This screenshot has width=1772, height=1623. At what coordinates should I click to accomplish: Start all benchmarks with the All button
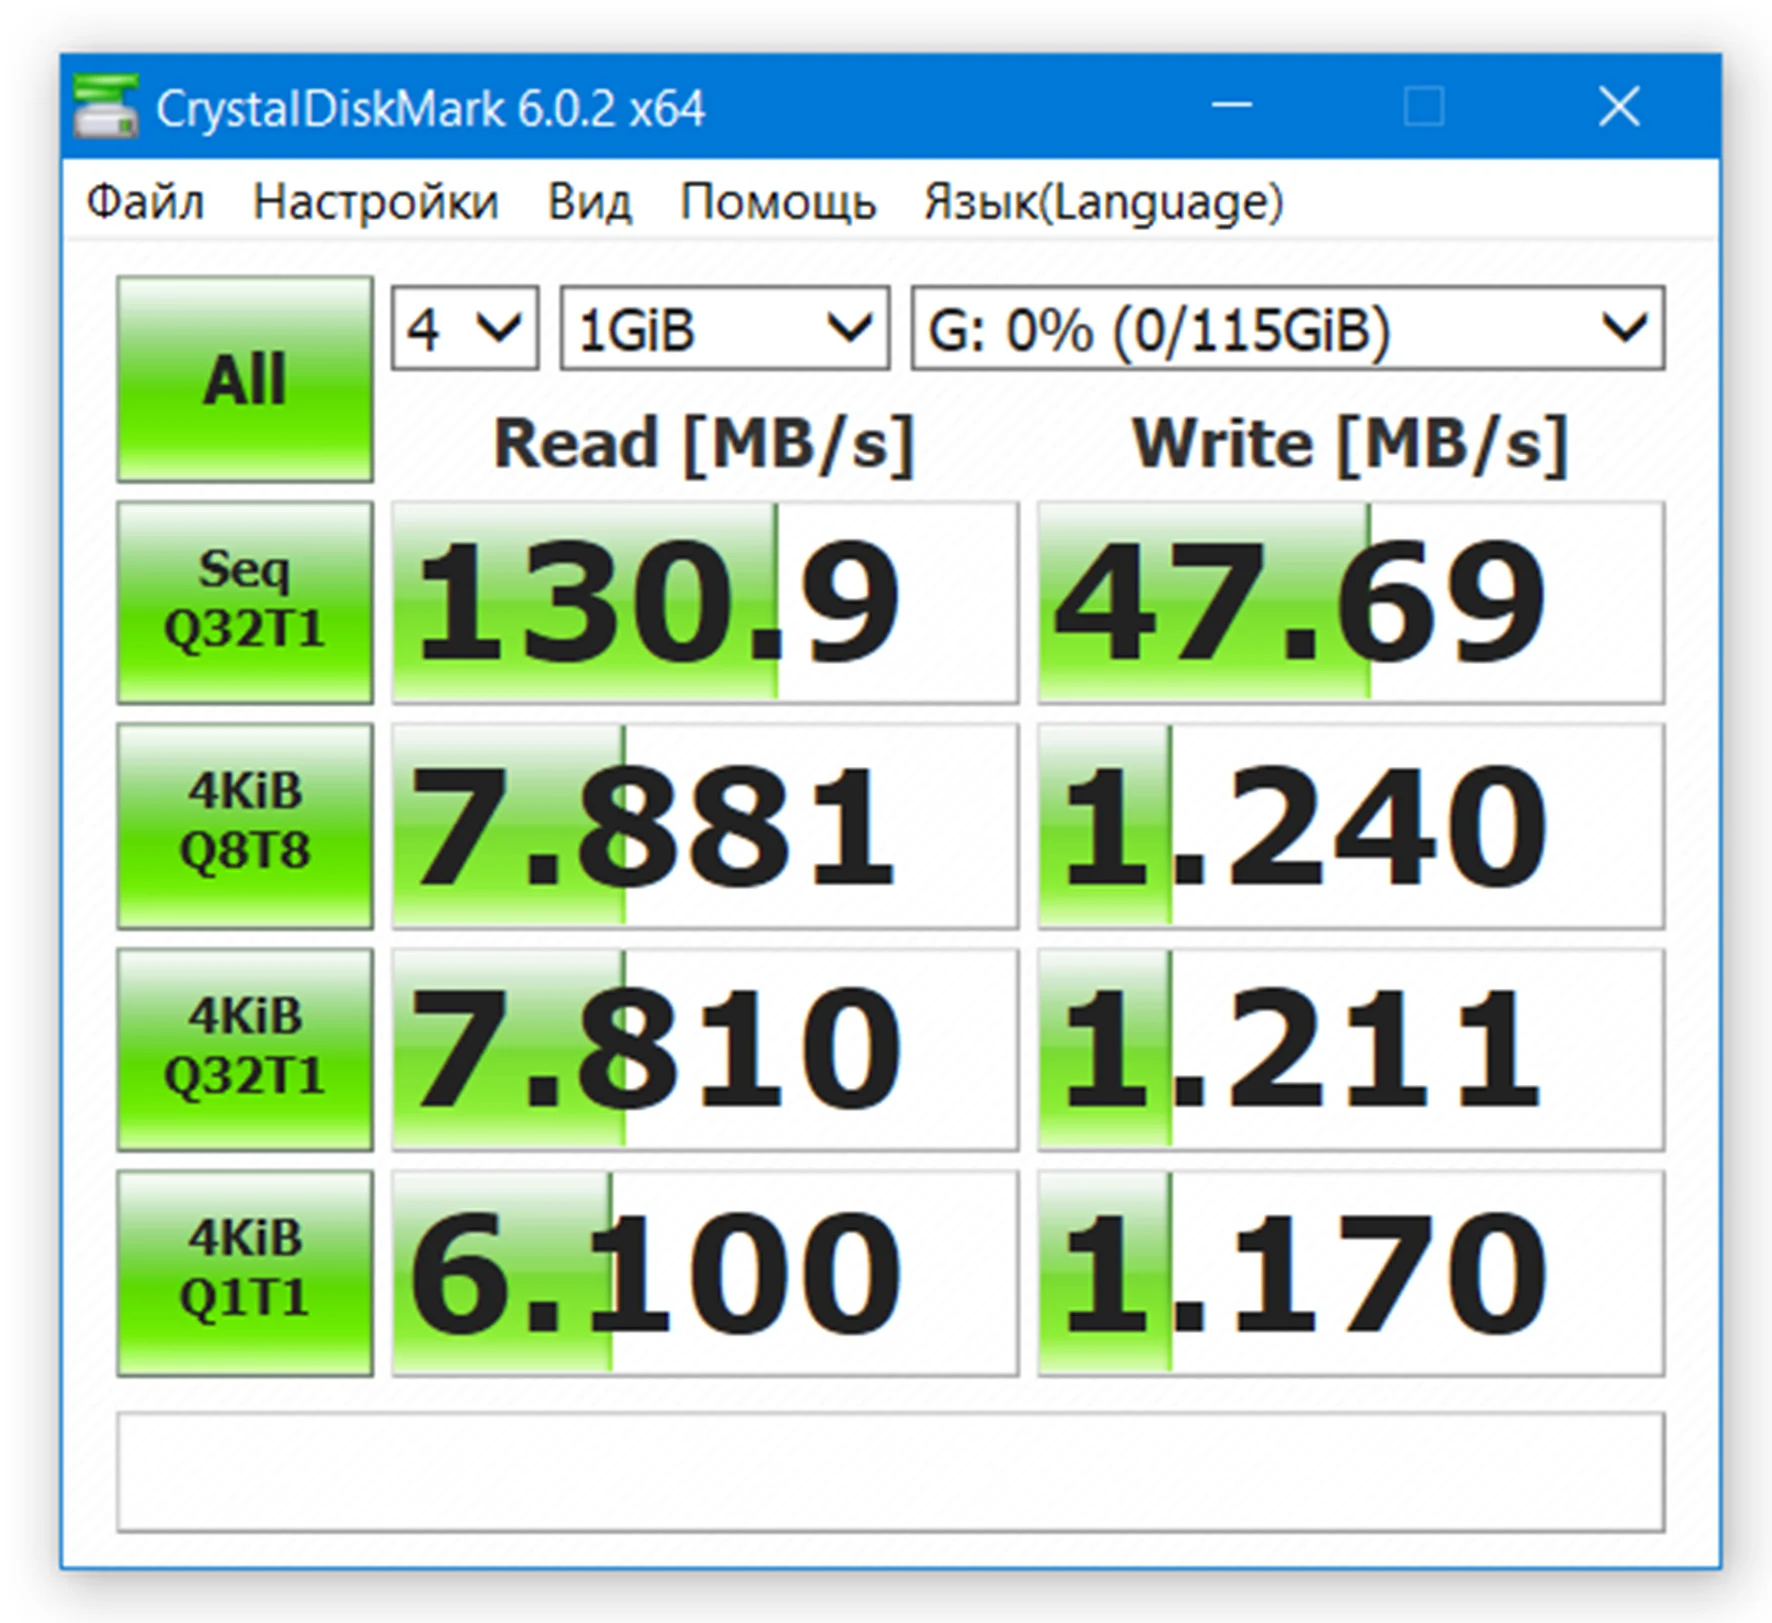click(245, 379)
